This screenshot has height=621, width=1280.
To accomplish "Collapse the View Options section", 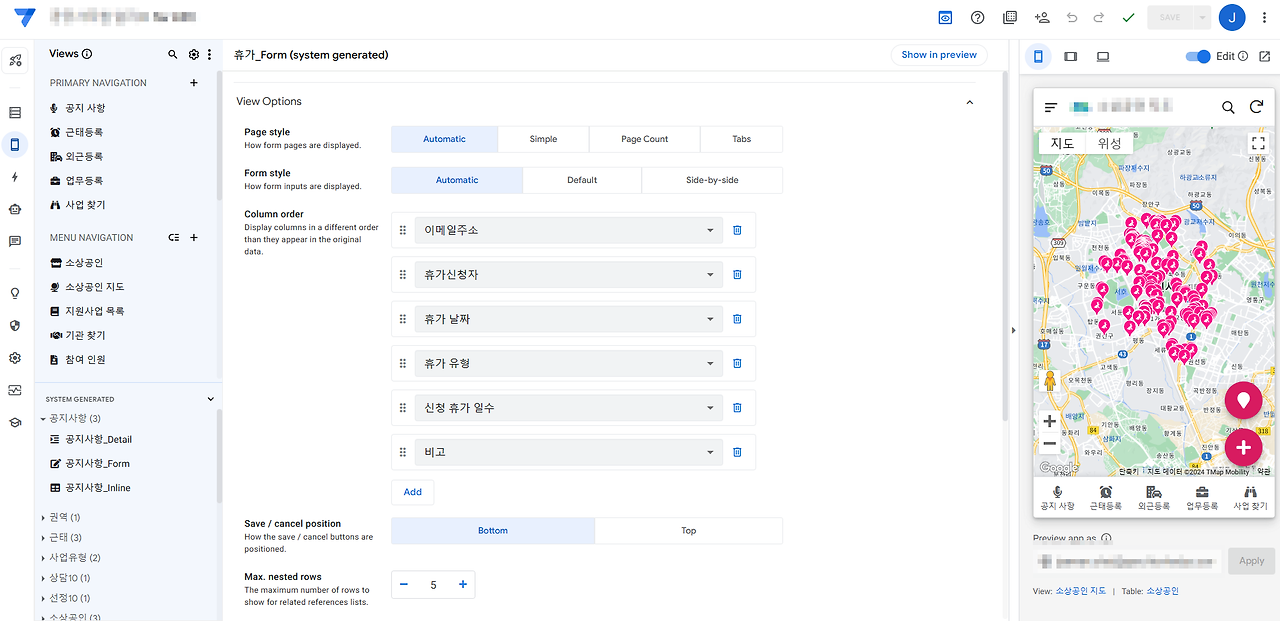I will click(x=969, y=101).
